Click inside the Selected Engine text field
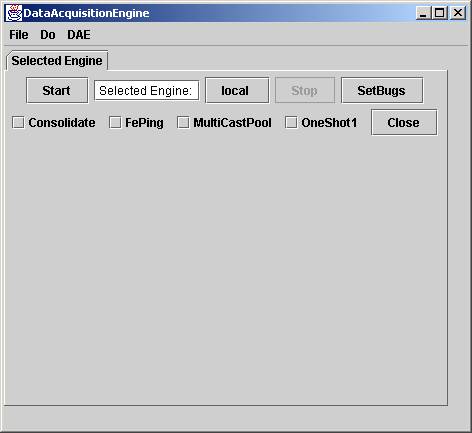The image size is (472, 433). (x=147, y=90)
